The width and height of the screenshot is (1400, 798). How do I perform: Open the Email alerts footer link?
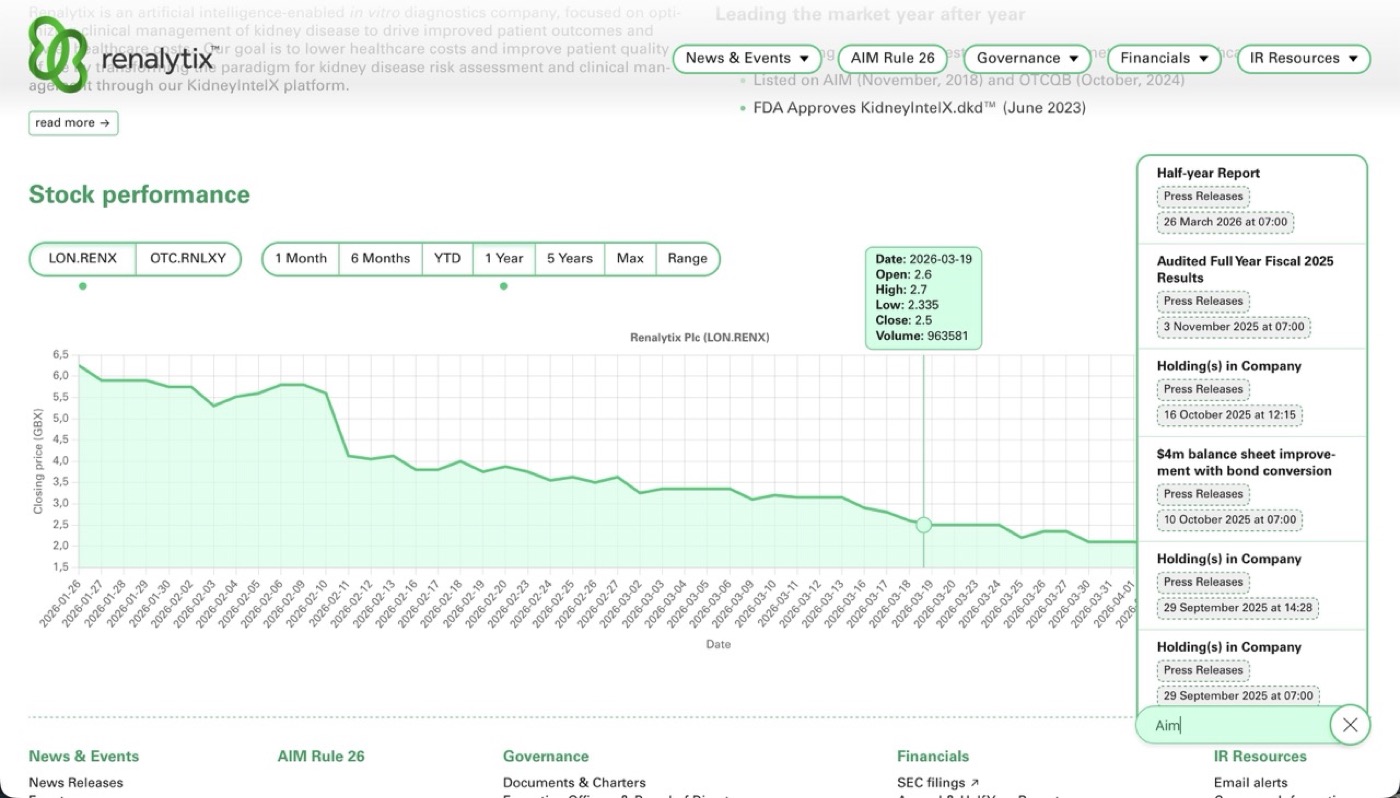tap(1251, 782)
